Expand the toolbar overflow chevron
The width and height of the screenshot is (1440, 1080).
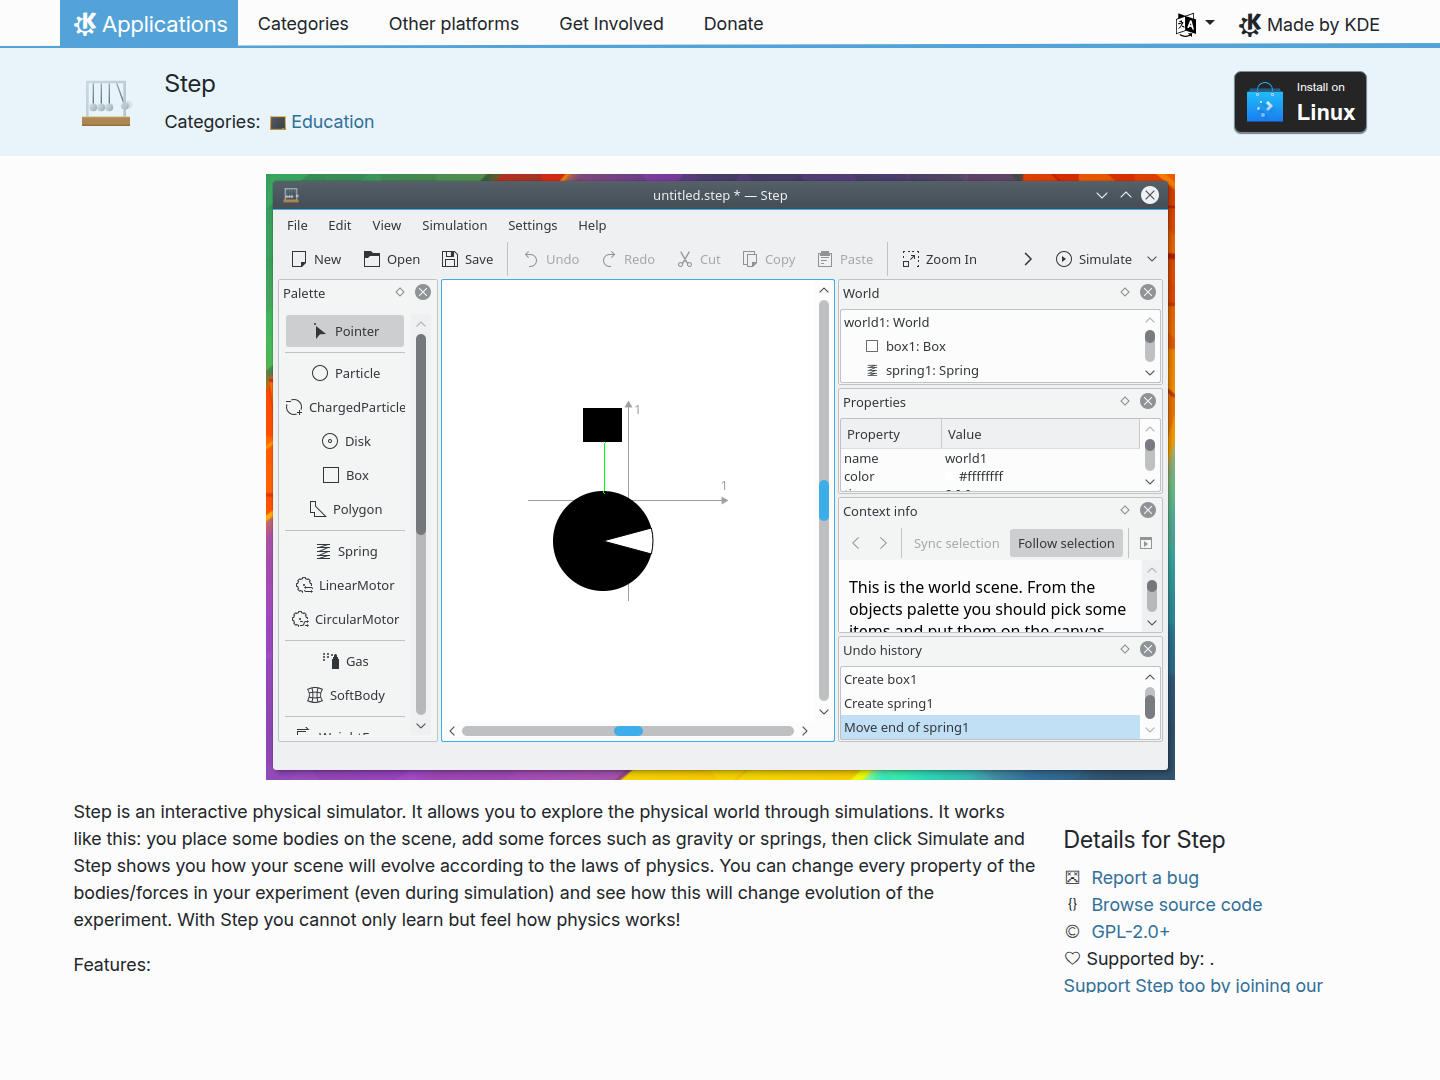pos(1028,259)
